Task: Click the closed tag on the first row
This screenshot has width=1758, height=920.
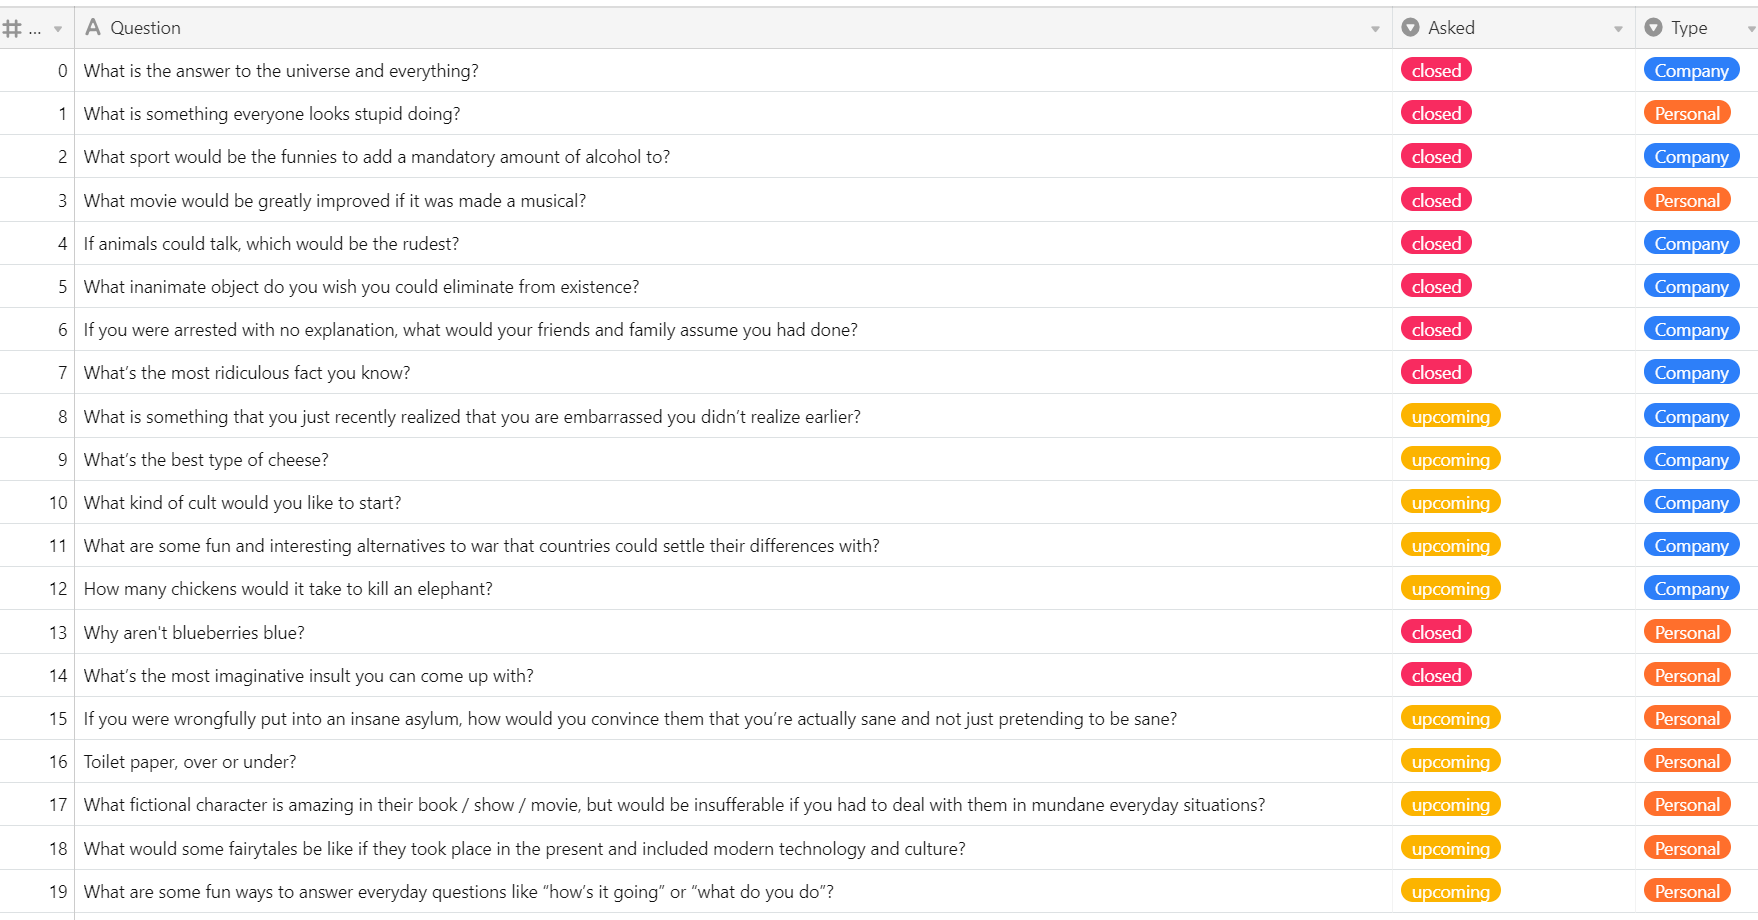Action: coord(1436,70)
